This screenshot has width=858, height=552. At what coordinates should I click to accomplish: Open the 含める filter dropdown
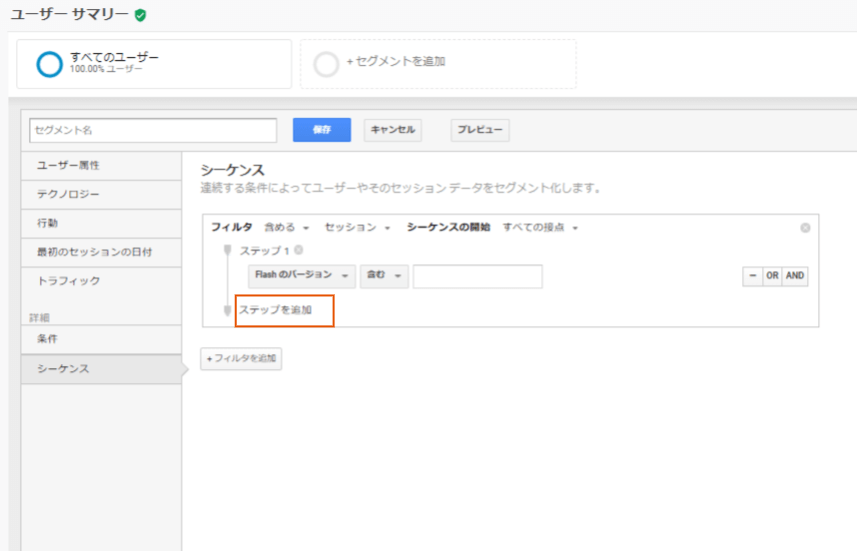tap(286, 228)
